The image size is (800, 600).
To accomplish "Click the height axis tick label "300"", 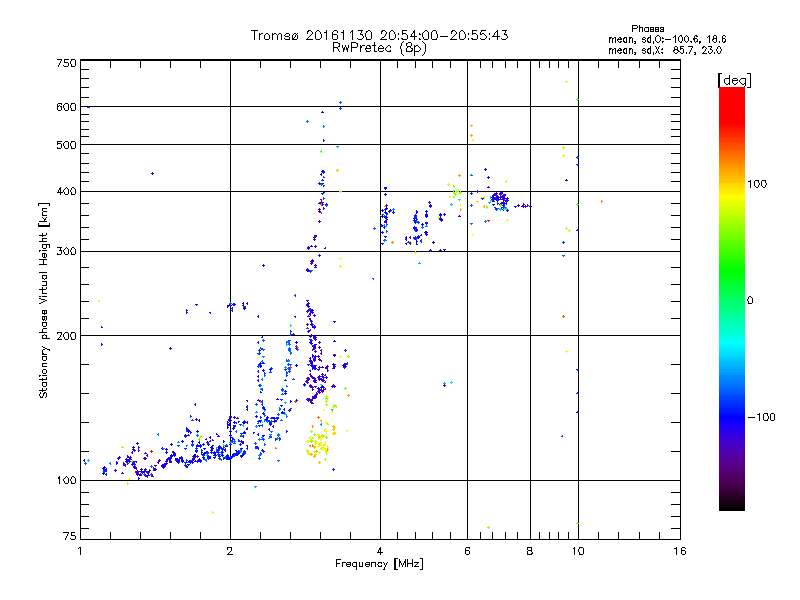I will [x=67, y=252].
